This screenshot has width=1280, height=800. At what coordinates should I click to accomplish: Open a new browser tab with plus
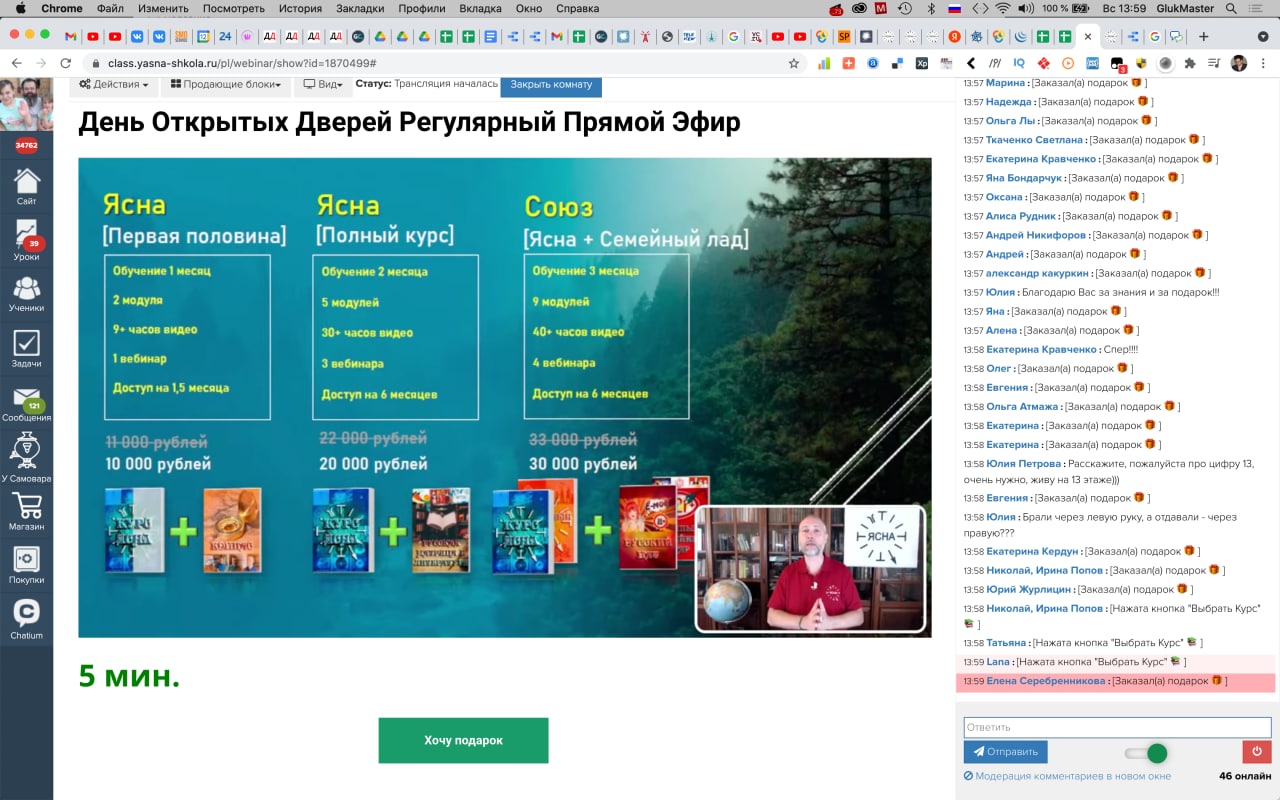pyautogui.click(x=1203, y=36)
